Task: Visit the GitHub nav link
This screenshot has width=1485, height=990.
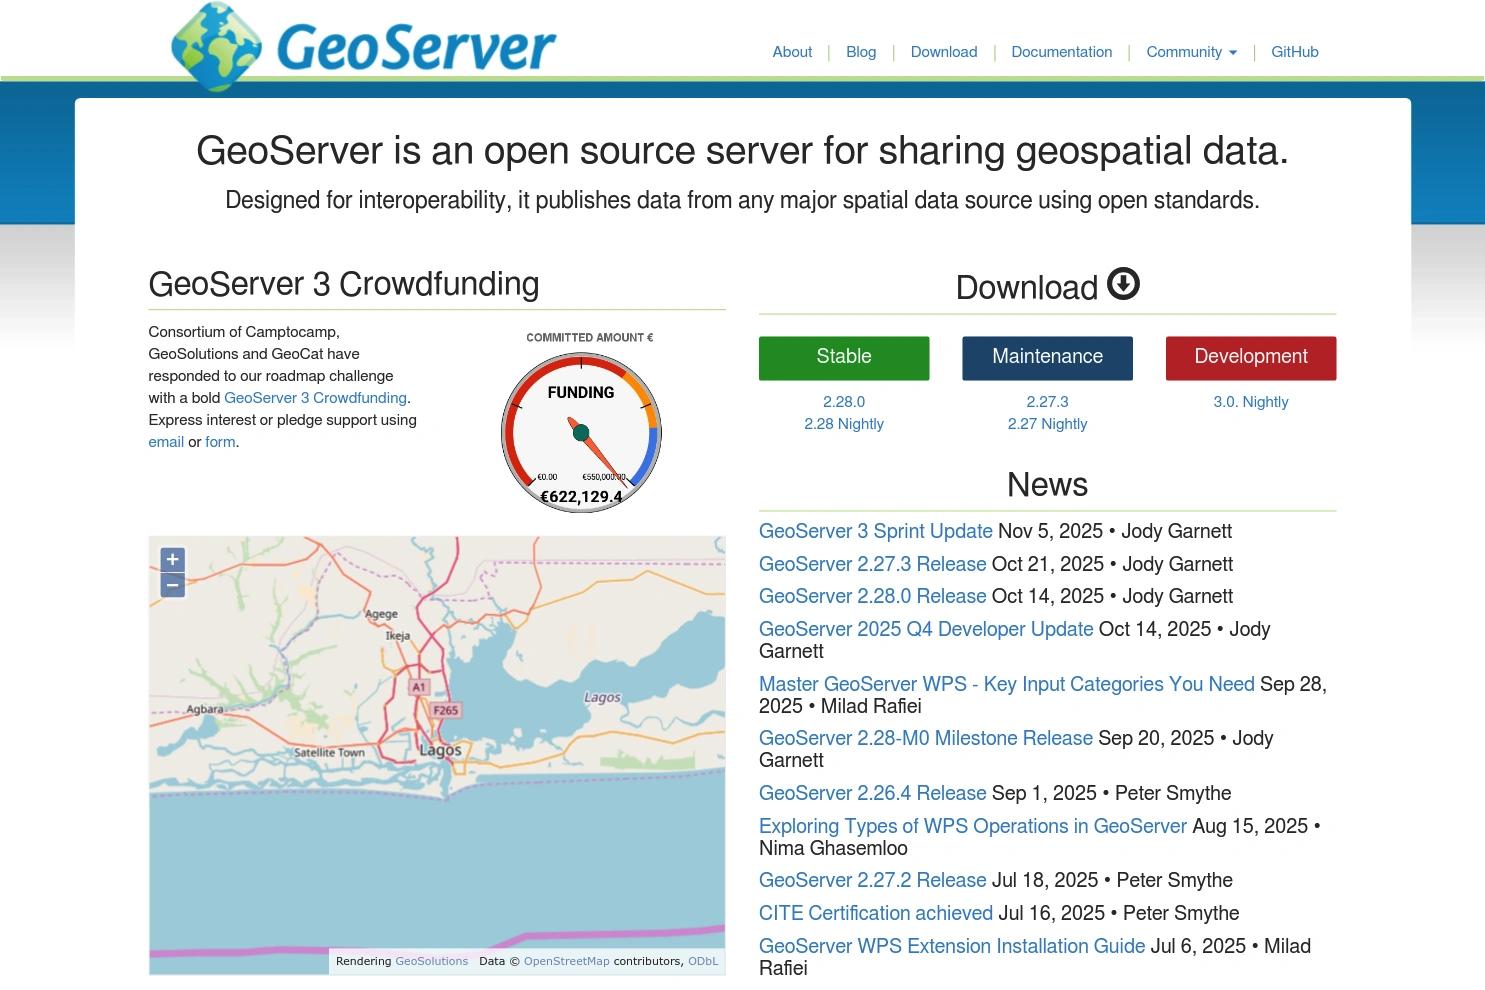Action: point(1295,52)
